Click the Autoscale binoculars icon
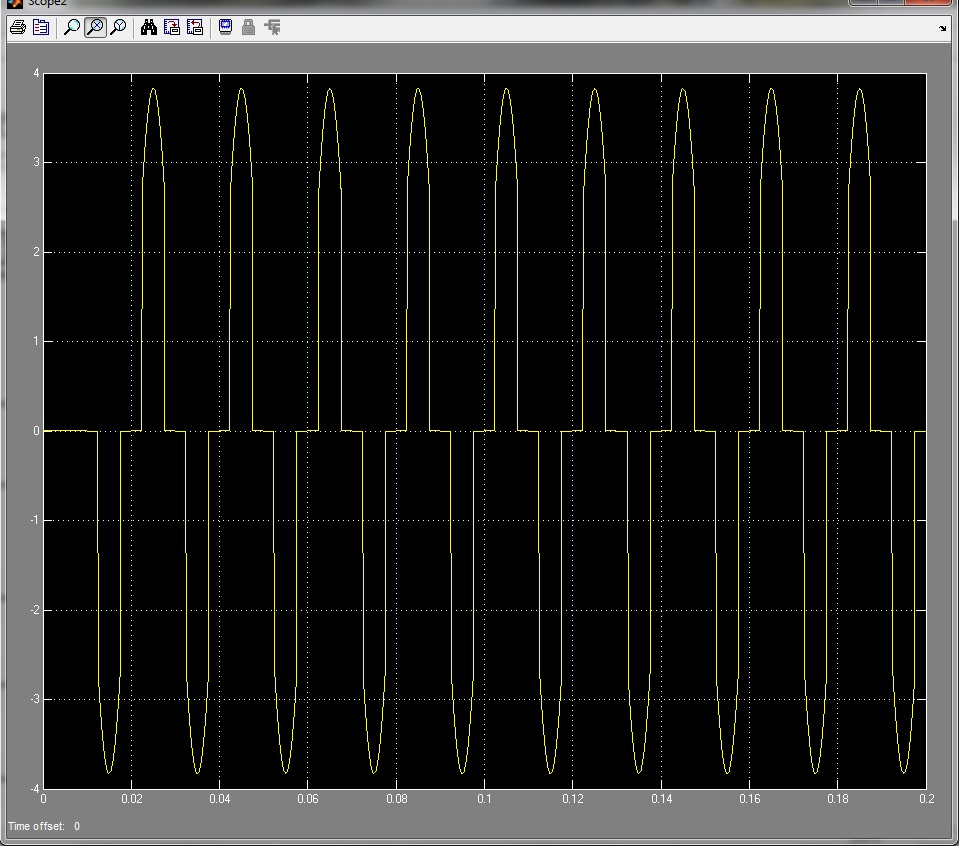This screenshot has height=846, width=959. [x=149, y=28]
